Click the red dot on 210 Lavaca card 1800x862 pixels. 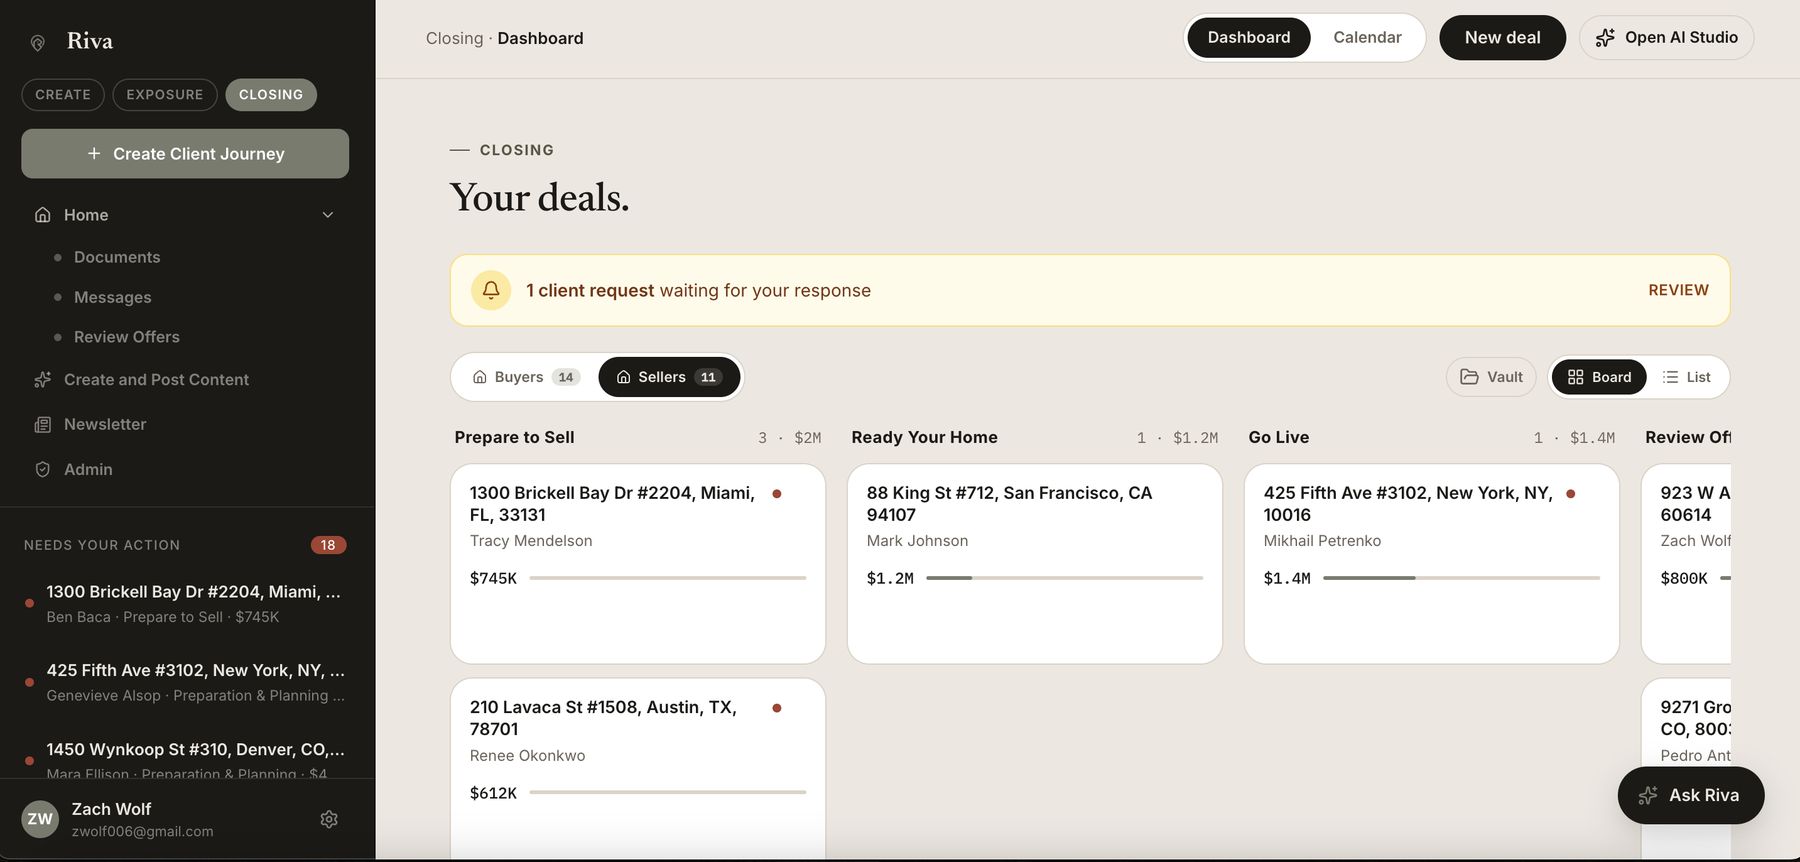777,708
